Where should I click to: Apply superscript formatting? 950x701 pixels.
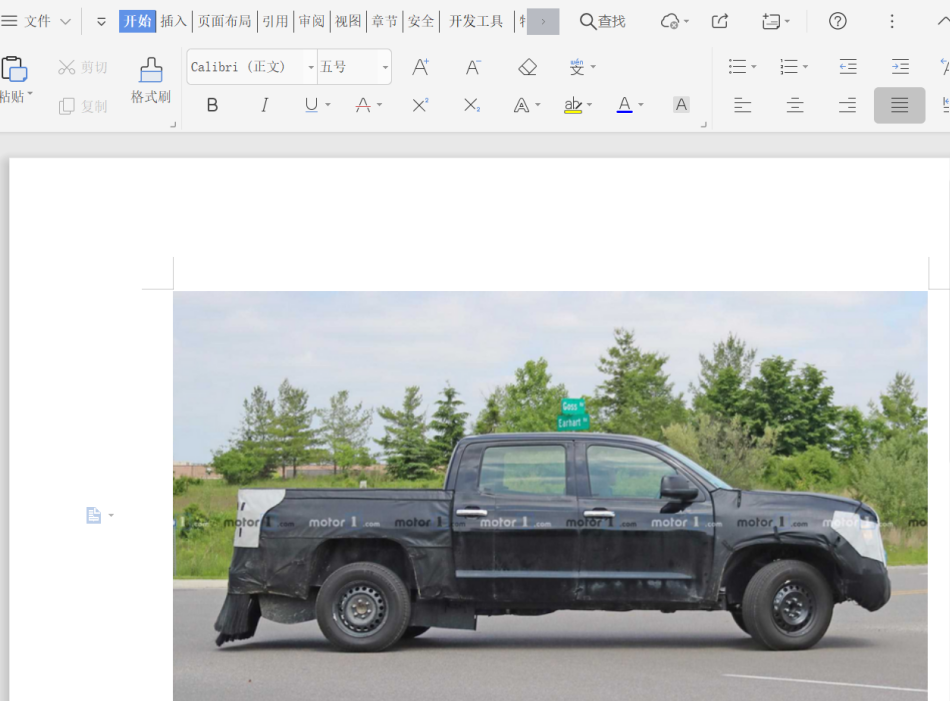[x=421, y=105]
